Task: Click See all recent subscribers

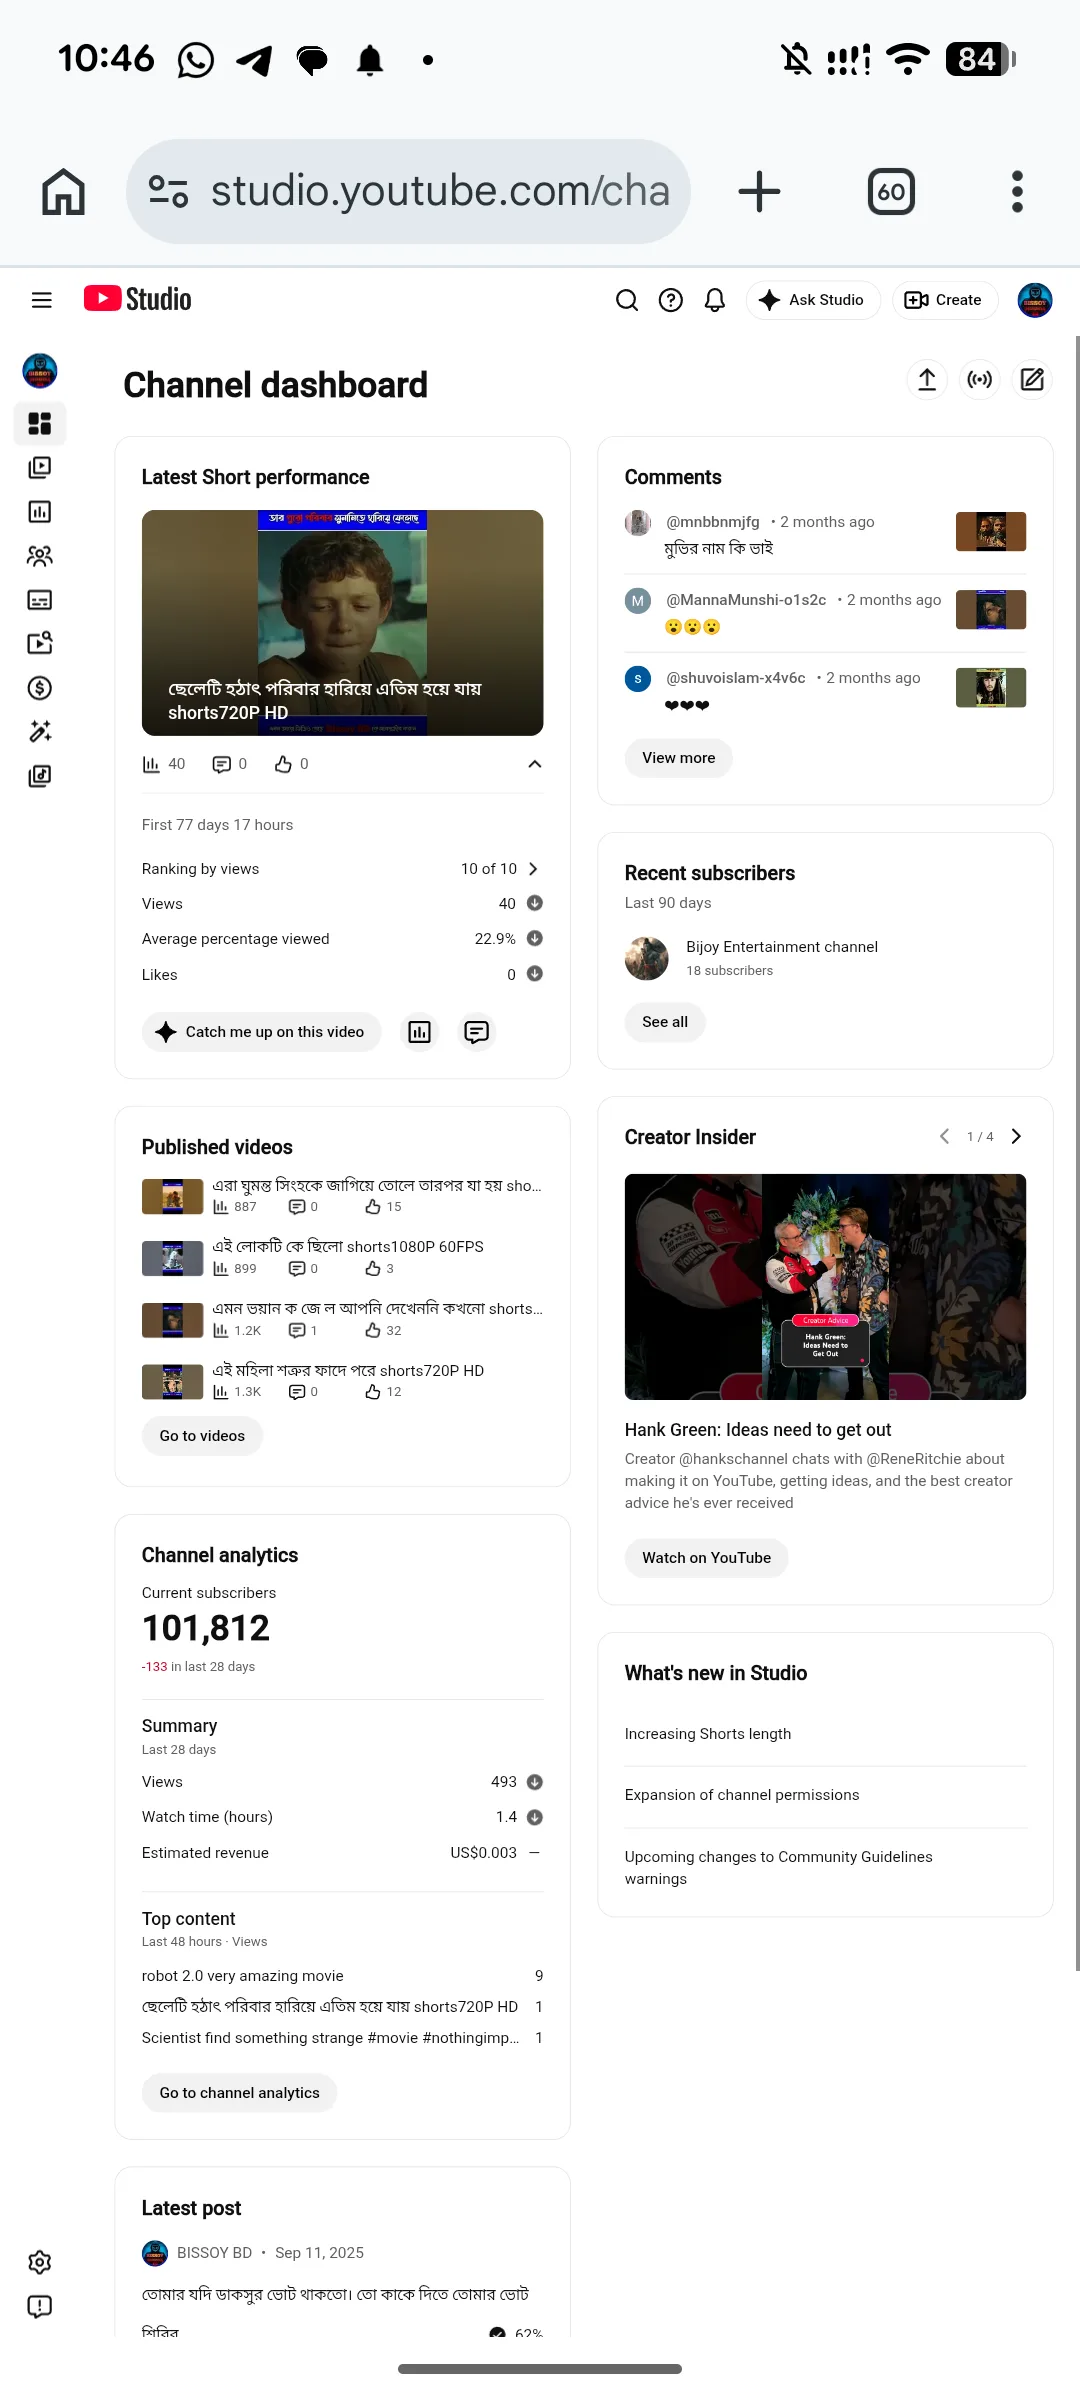Action: coord(665,1022)
